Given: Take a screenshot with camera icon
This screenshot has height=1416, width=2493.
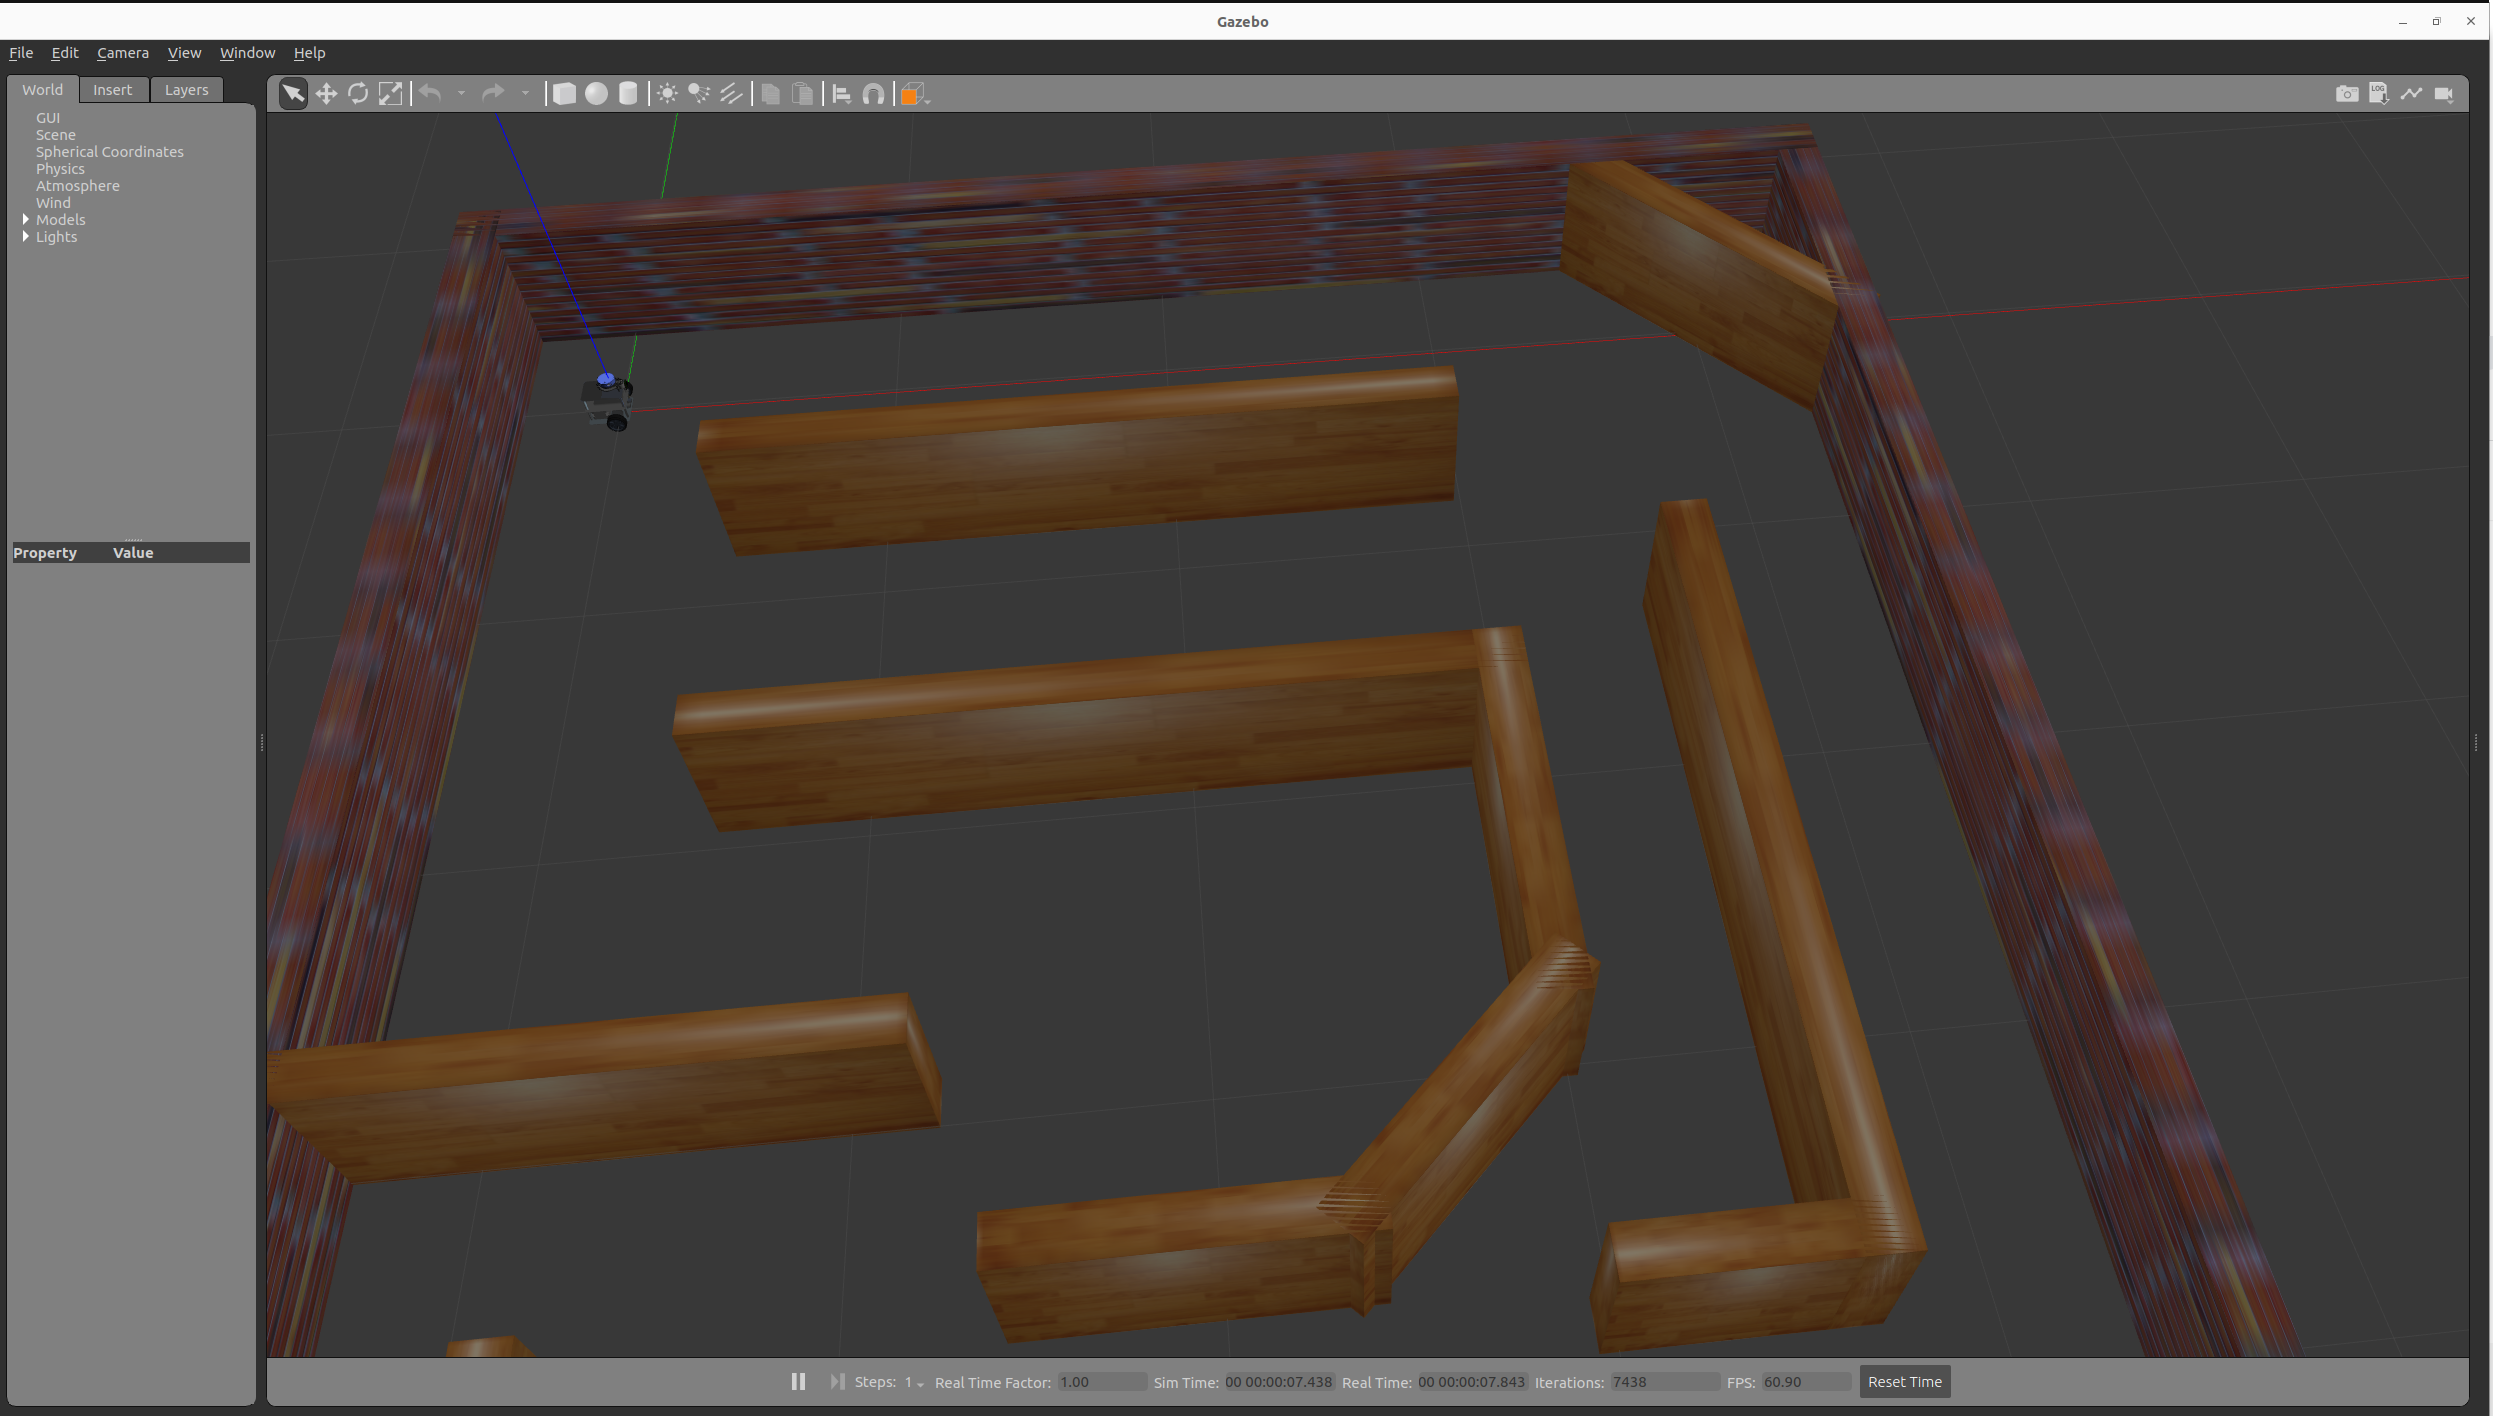Looking at the screenshot, I should click(2346, 94).
